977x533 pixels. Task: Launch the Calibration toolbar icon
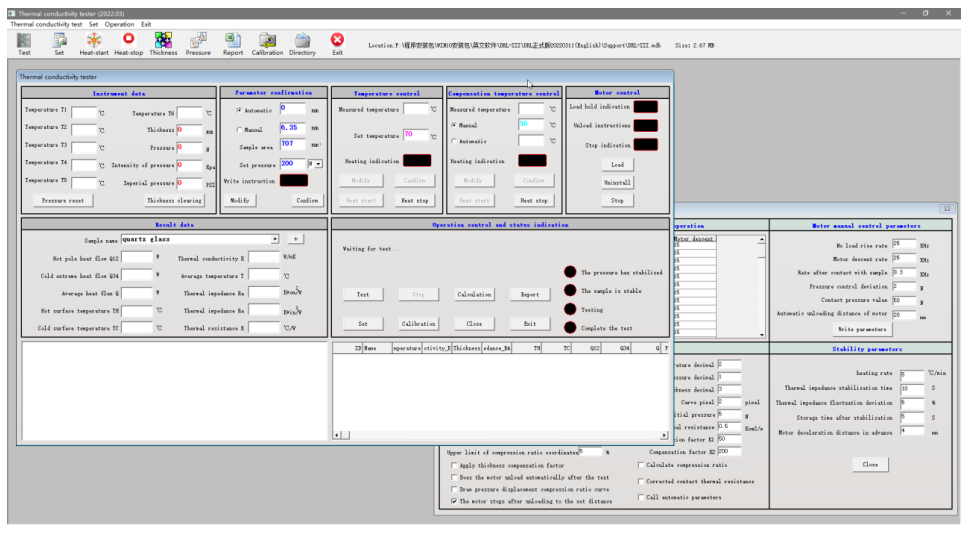[x=267, y=40]
